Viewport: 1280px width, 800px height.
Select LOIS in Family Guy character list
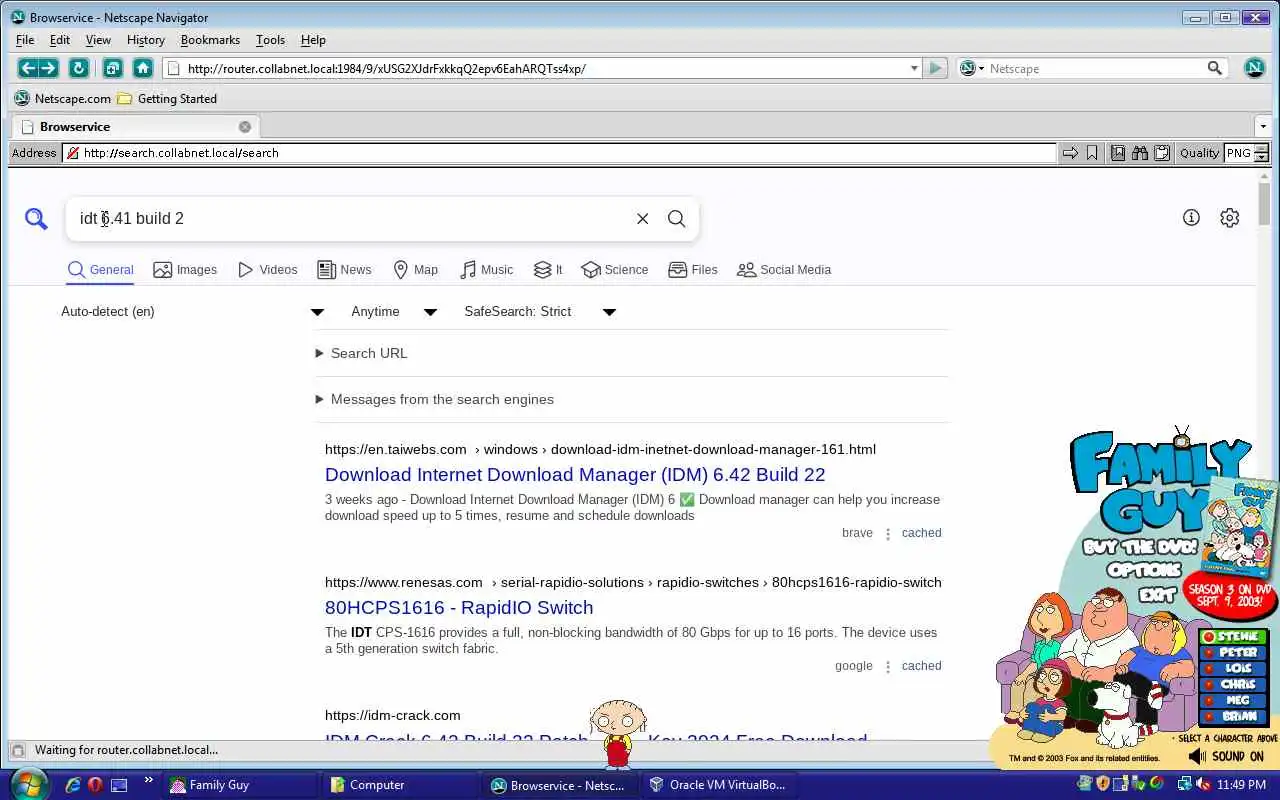[x=1234, y=669]
